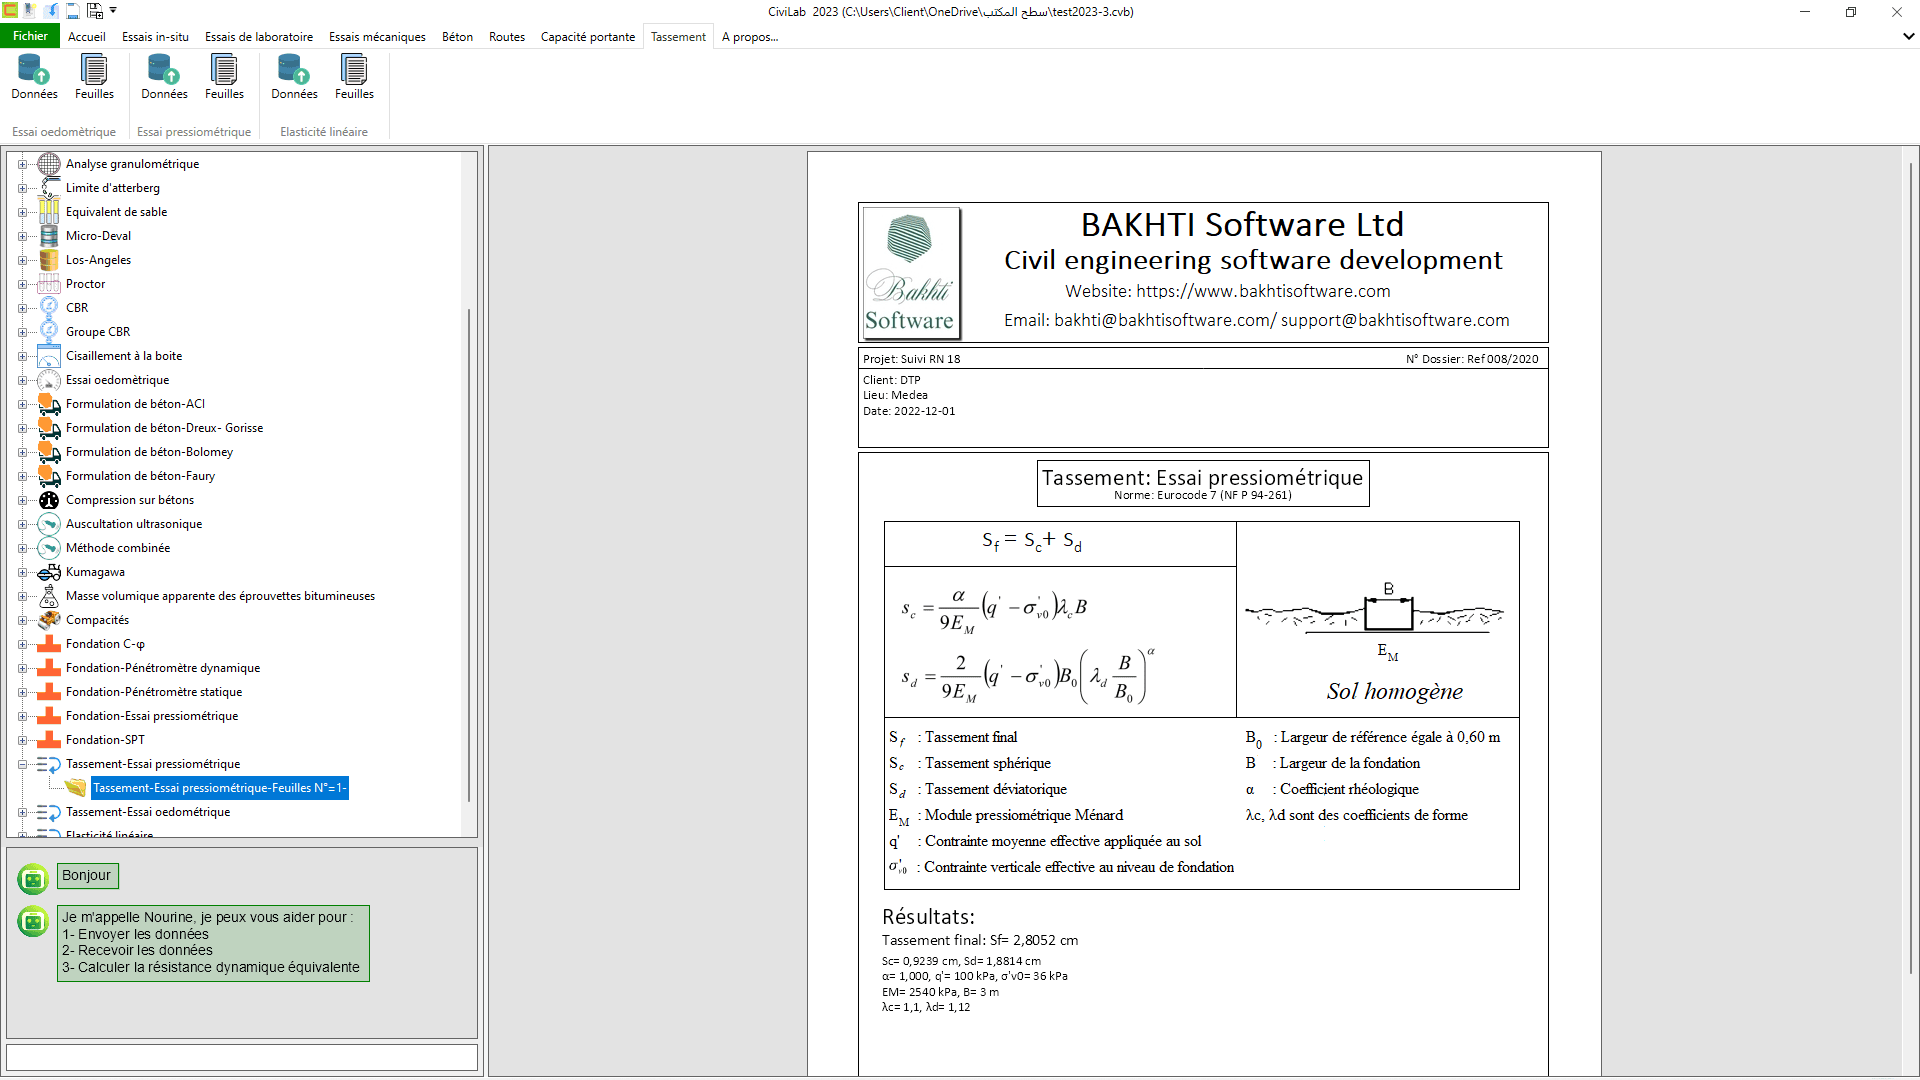Expand the Fondation-Pénétromètre statique node
The height and width of the screenshot is (1080, 1920).
pos(22,692)
